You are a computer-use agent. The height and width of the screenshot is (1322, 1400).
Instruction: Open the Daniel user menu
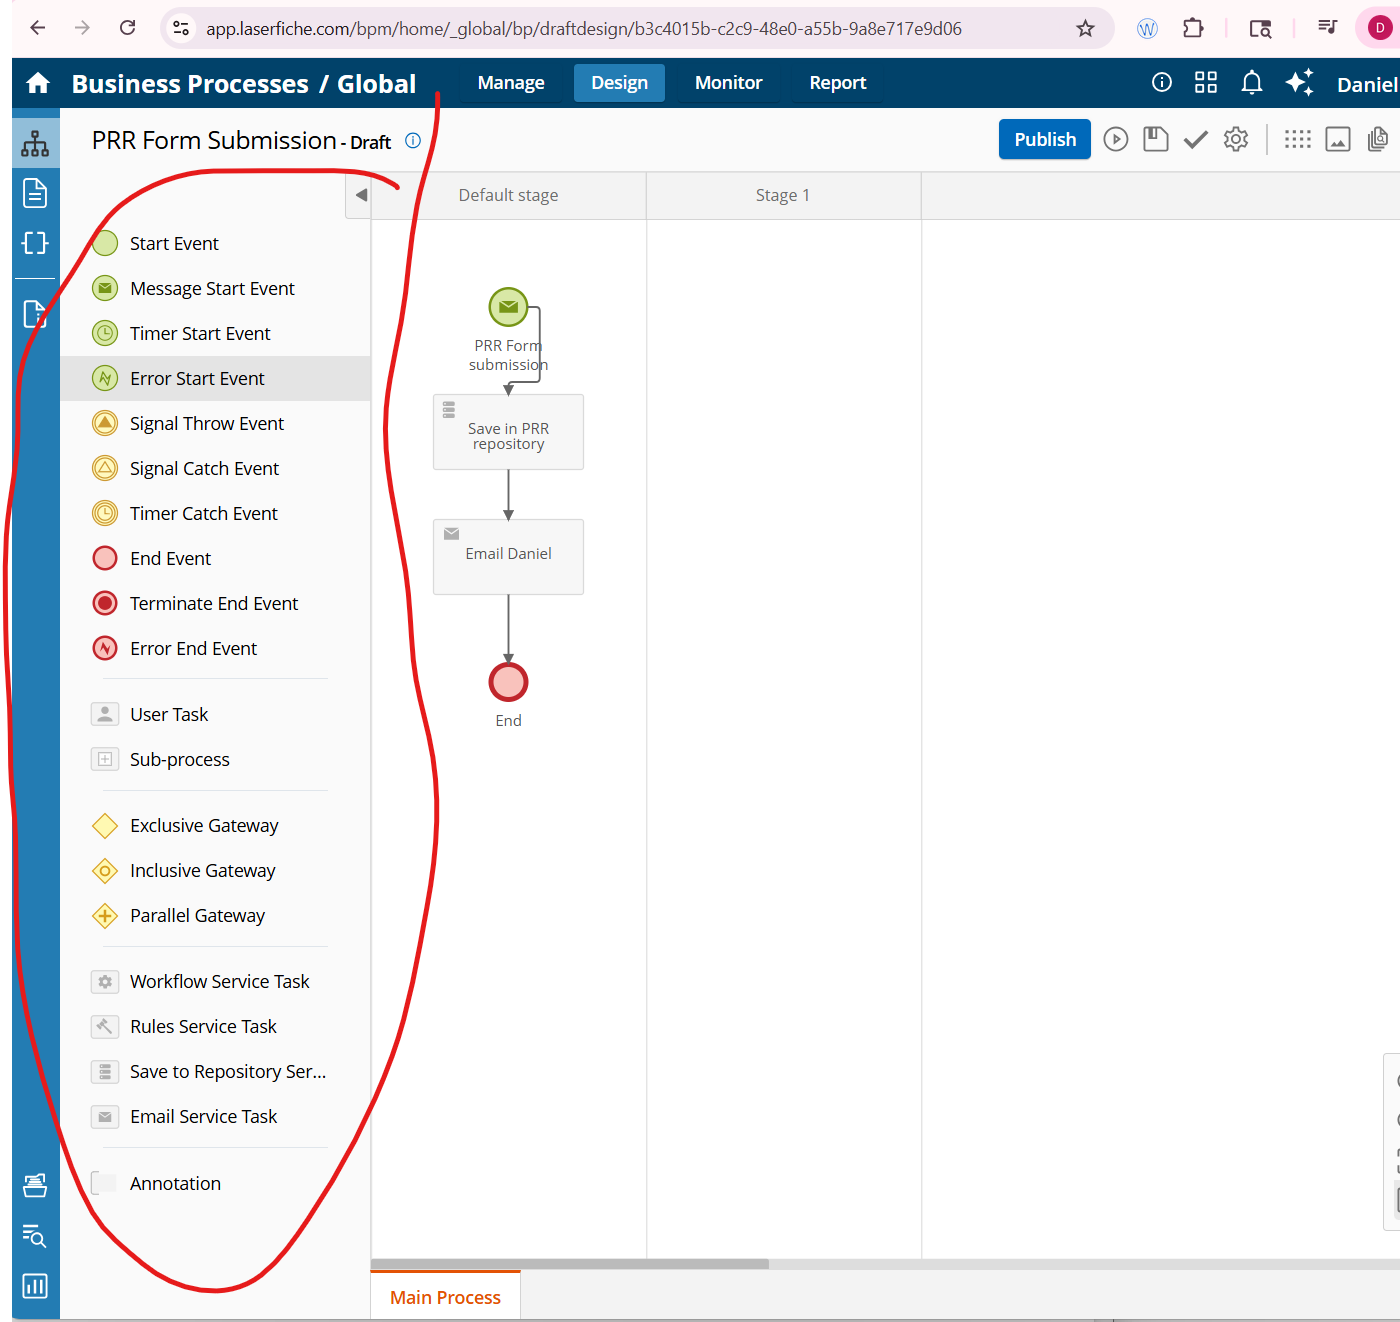point(1368,85)
